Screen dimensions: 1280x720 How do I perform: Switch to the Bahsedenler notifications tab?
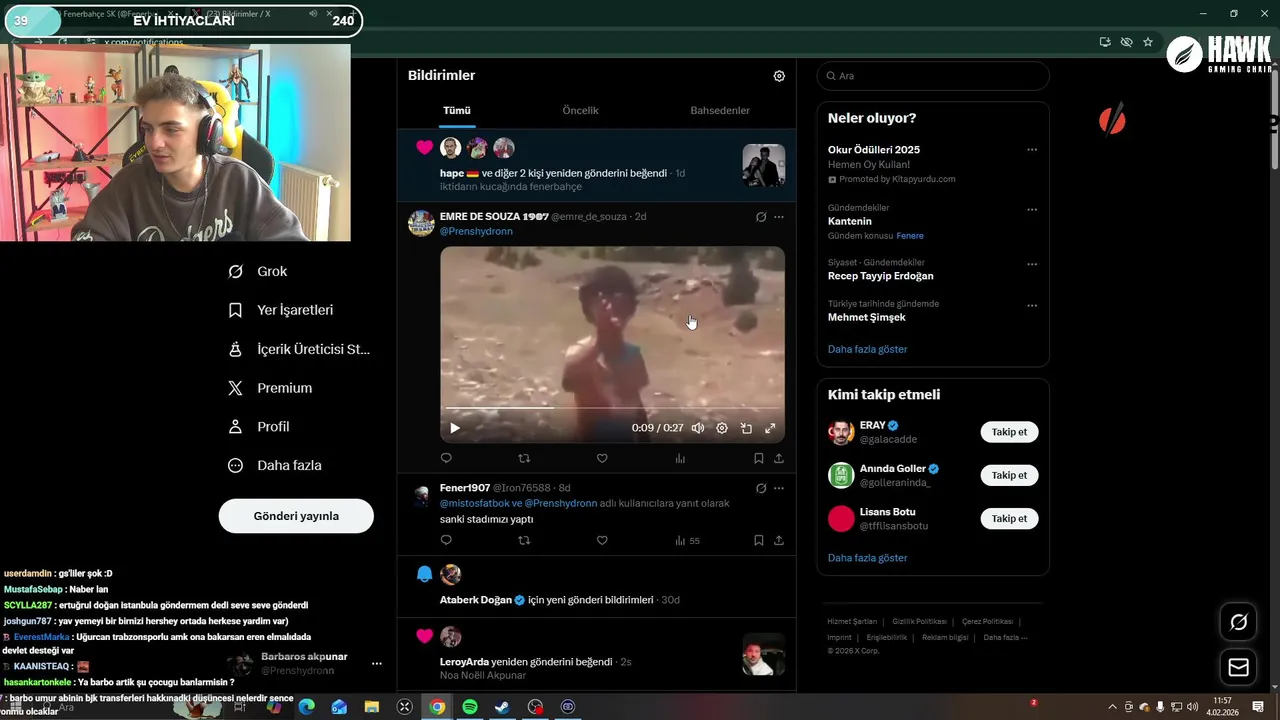tap(720, 111)
